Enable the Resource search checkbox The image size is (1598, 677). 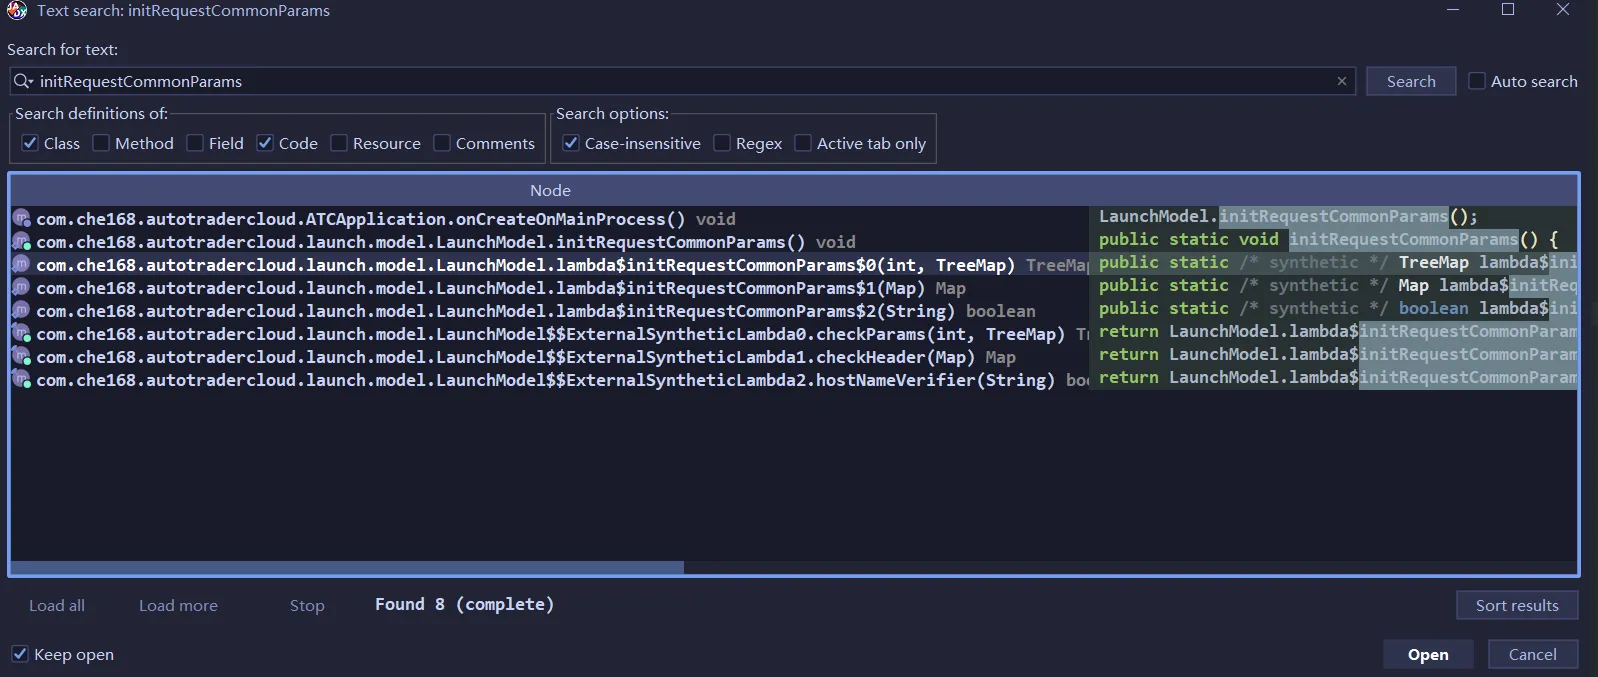[339, 143]
